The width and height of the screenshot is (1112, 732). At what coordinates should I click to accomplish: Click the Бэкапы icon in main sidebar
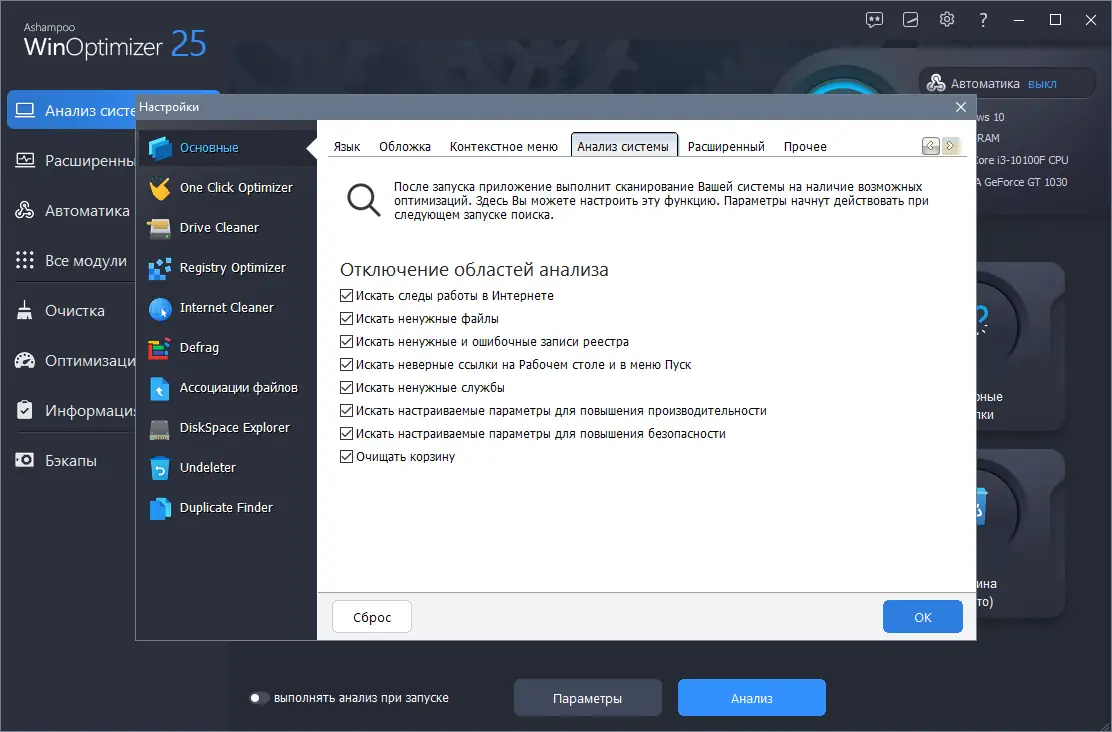click(x=25, y=460)
